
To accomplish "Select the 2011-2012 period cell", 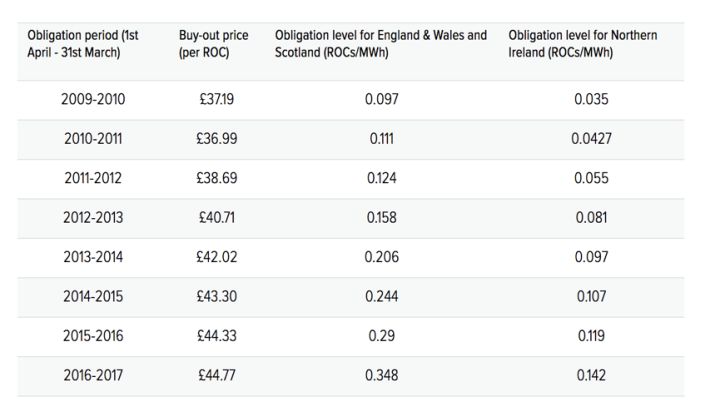I will click(93, 178).
